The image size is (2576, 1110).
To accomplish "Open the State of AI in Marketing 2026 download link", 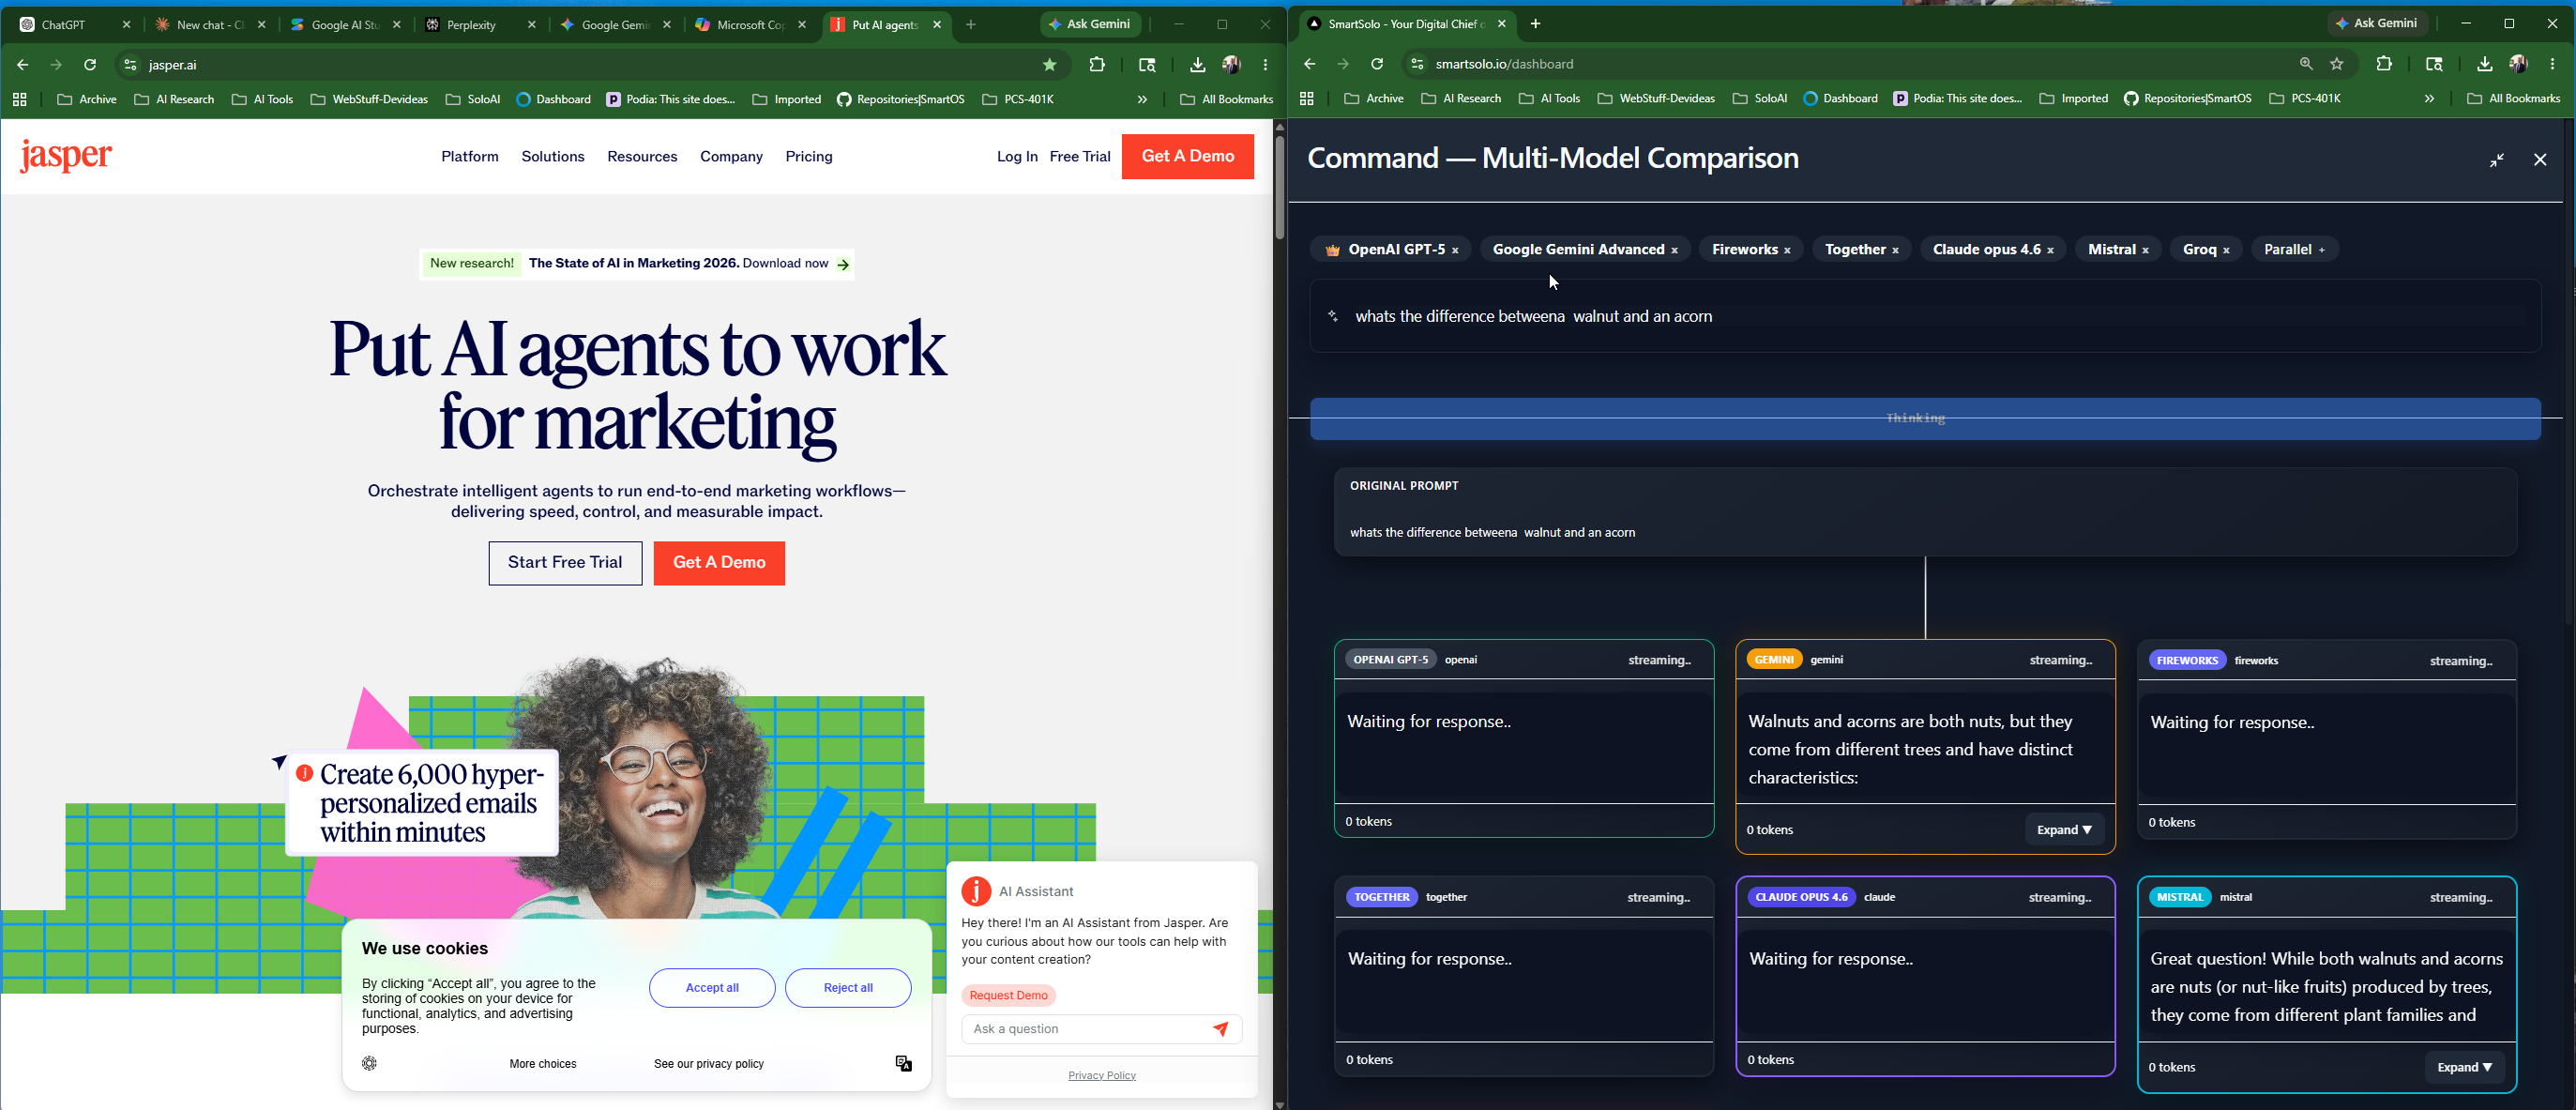I will point(638,264).
